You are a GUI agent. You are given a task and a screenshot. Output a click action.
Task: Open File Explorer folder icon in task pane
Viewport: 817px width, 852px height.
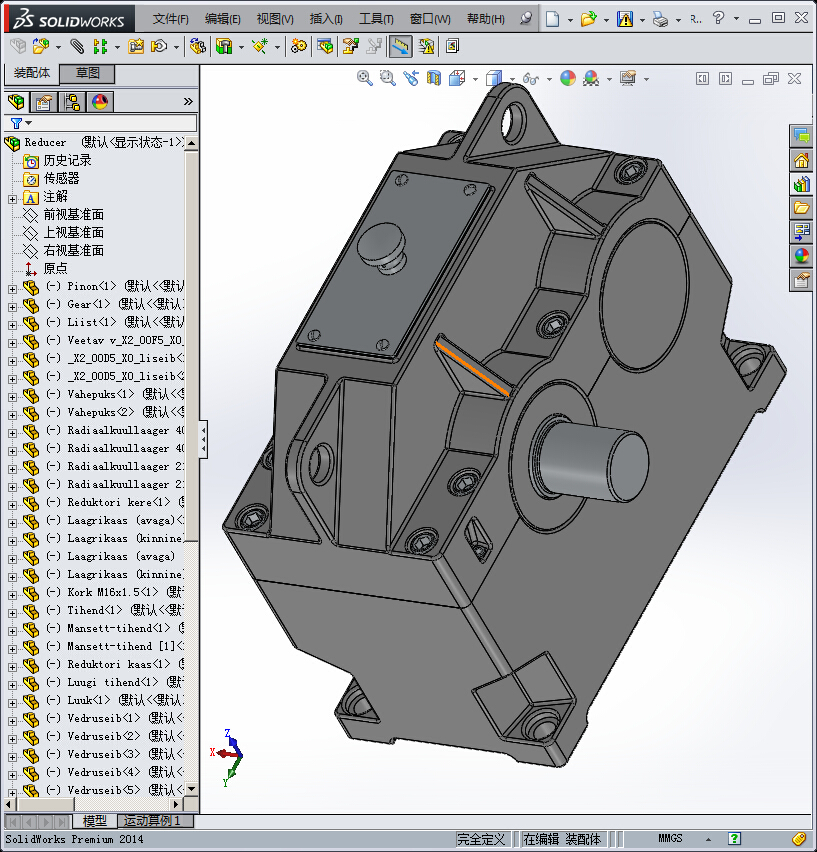click(x=801, y=208)
